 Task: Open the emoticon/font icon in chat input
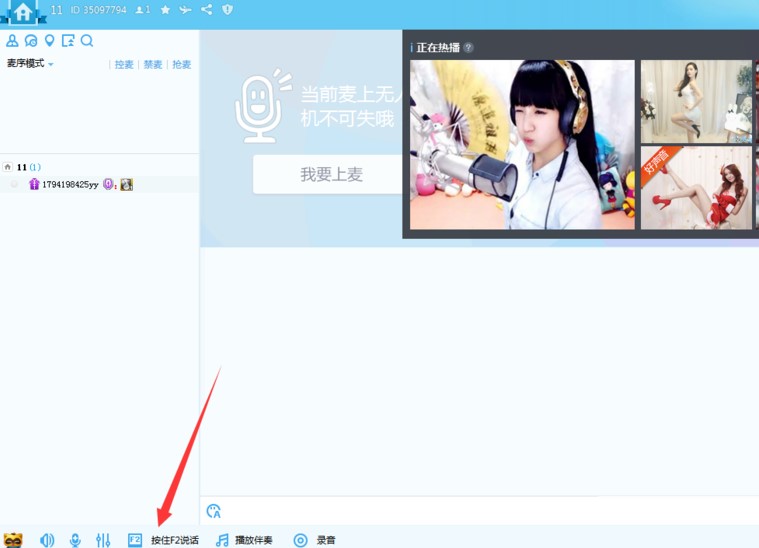point(213,511)
